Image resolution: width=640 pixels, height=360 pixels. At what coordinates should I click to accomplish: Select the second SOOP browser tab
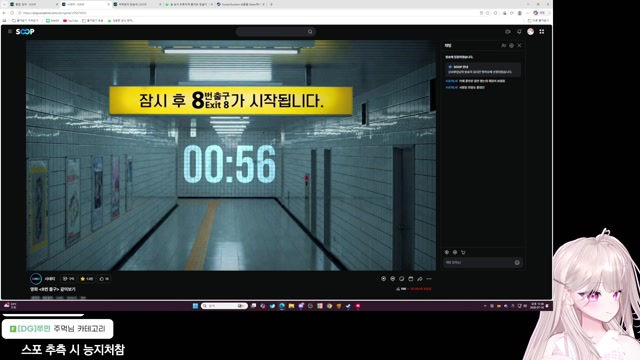(x=85, y=4)
